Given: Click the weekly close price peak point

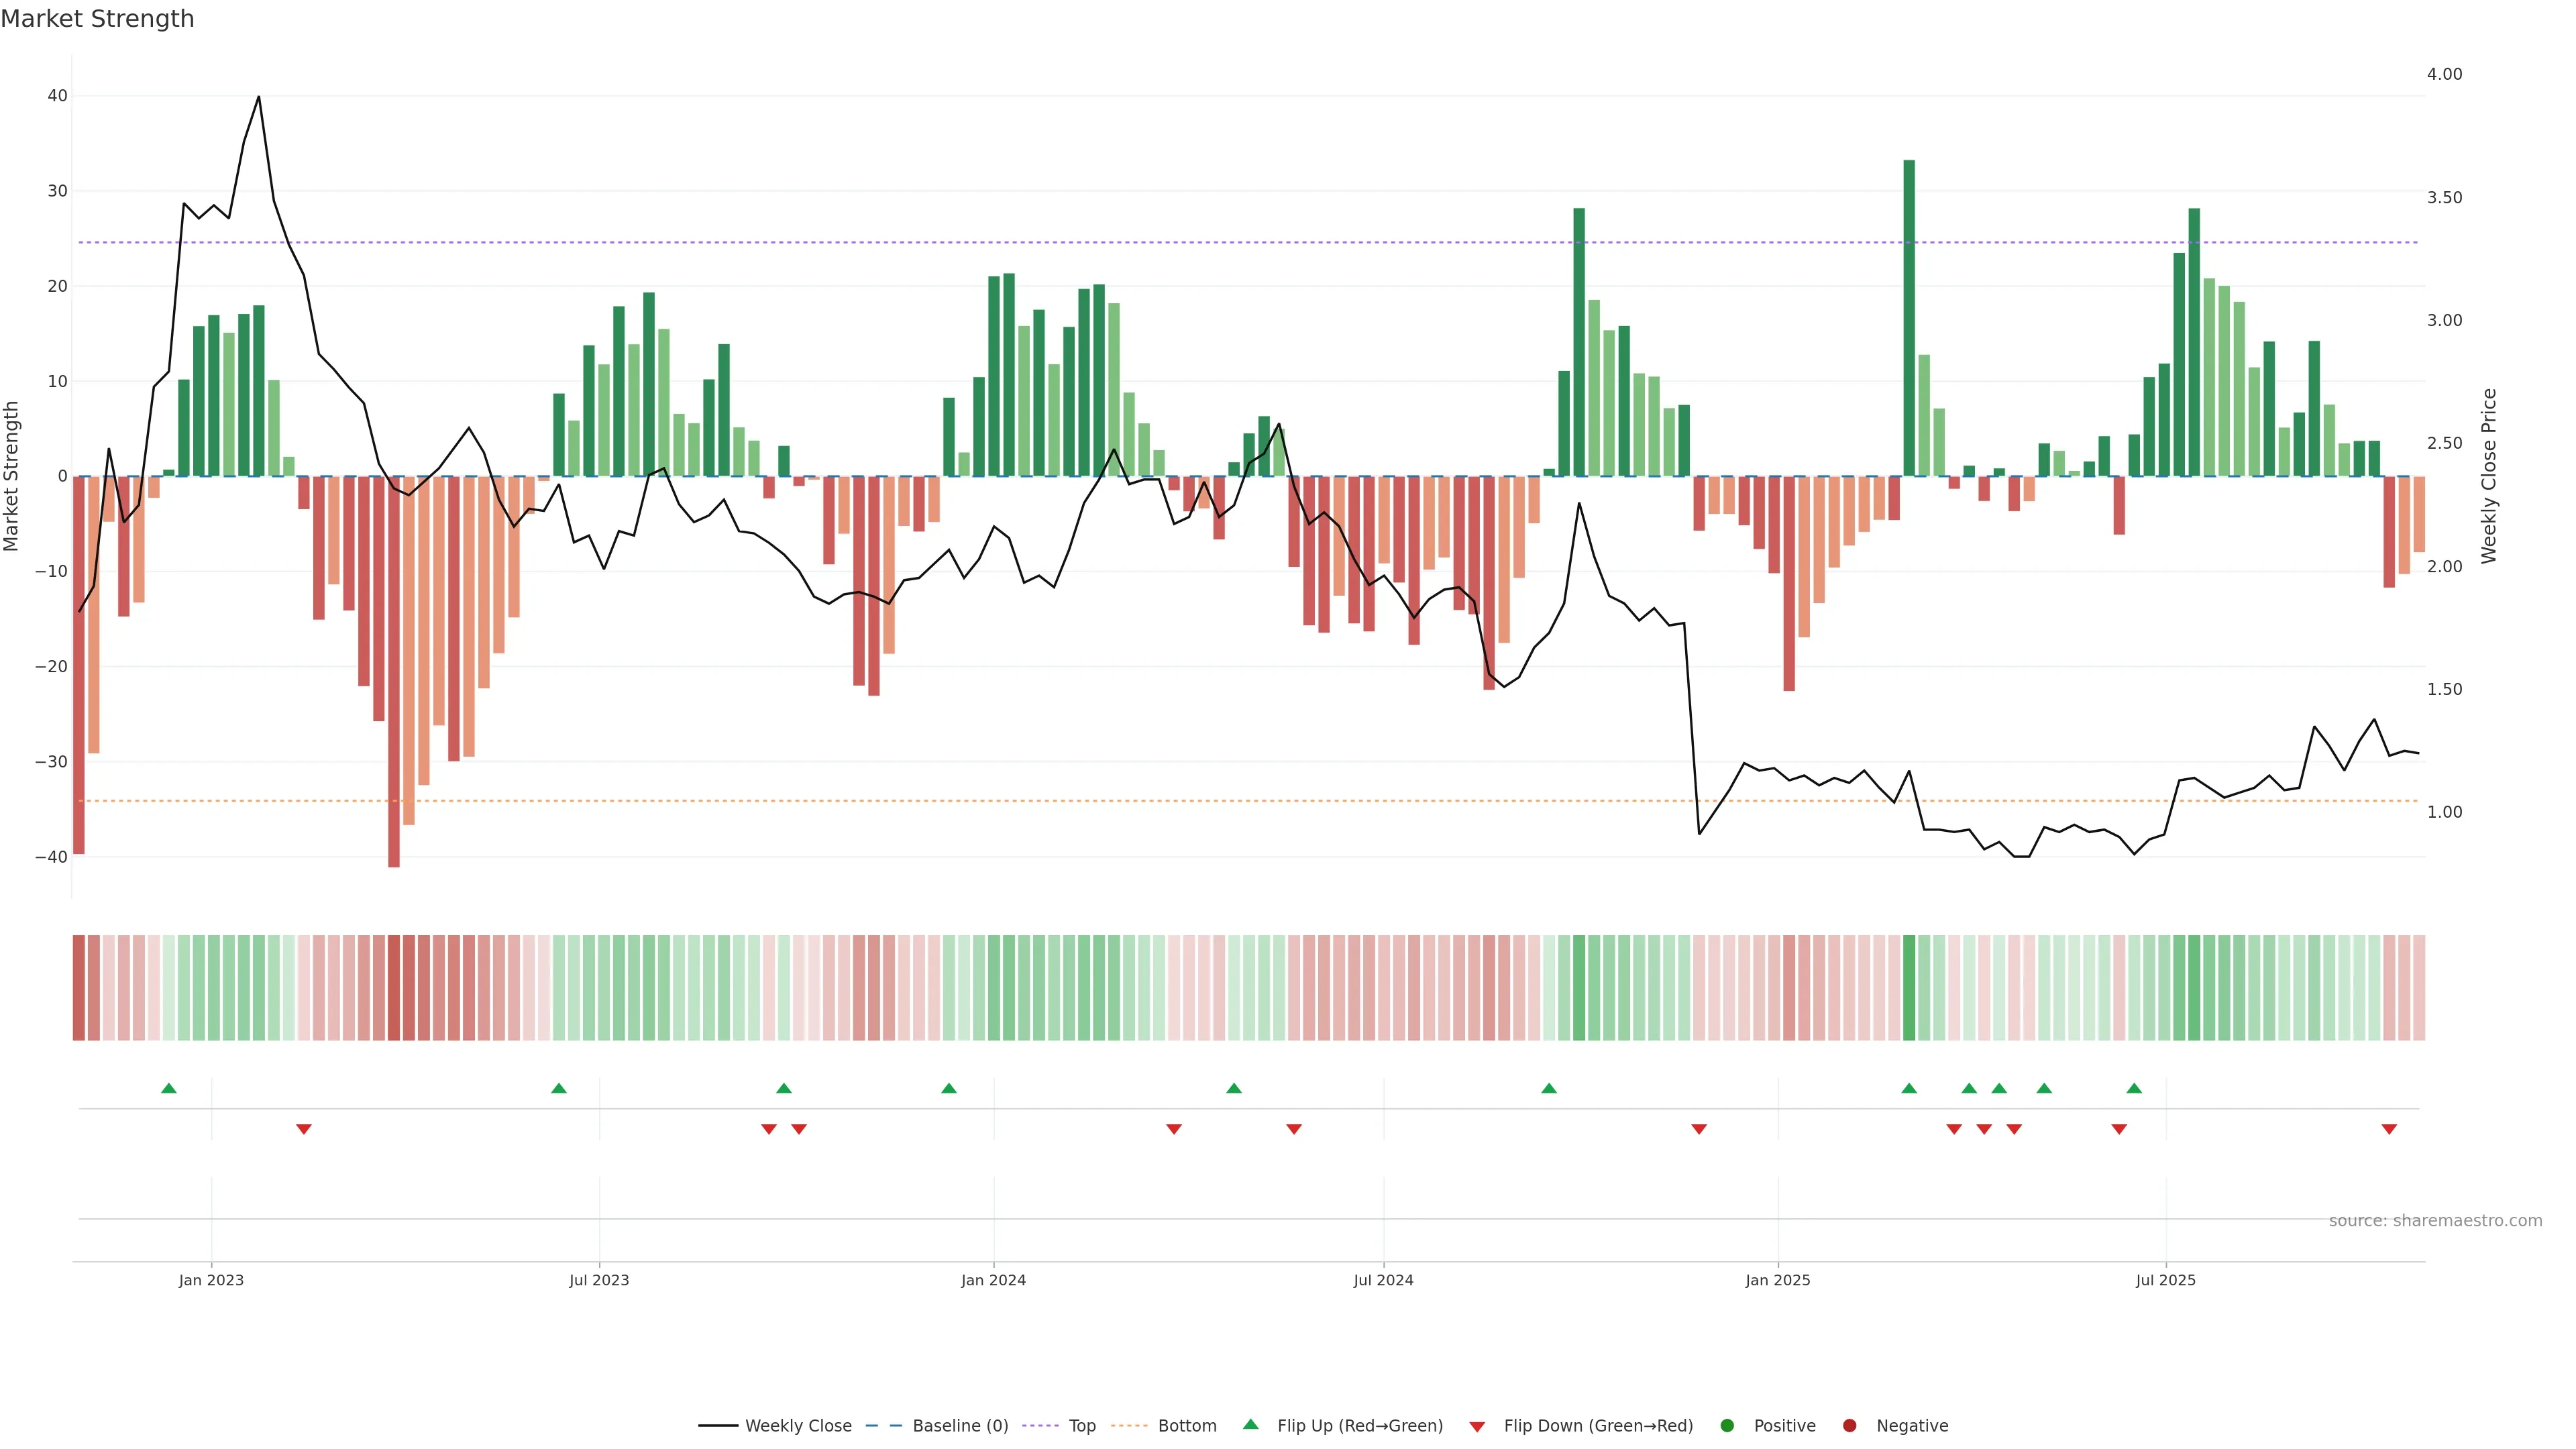Looking at the screenshot, I should tap(259, 97).
